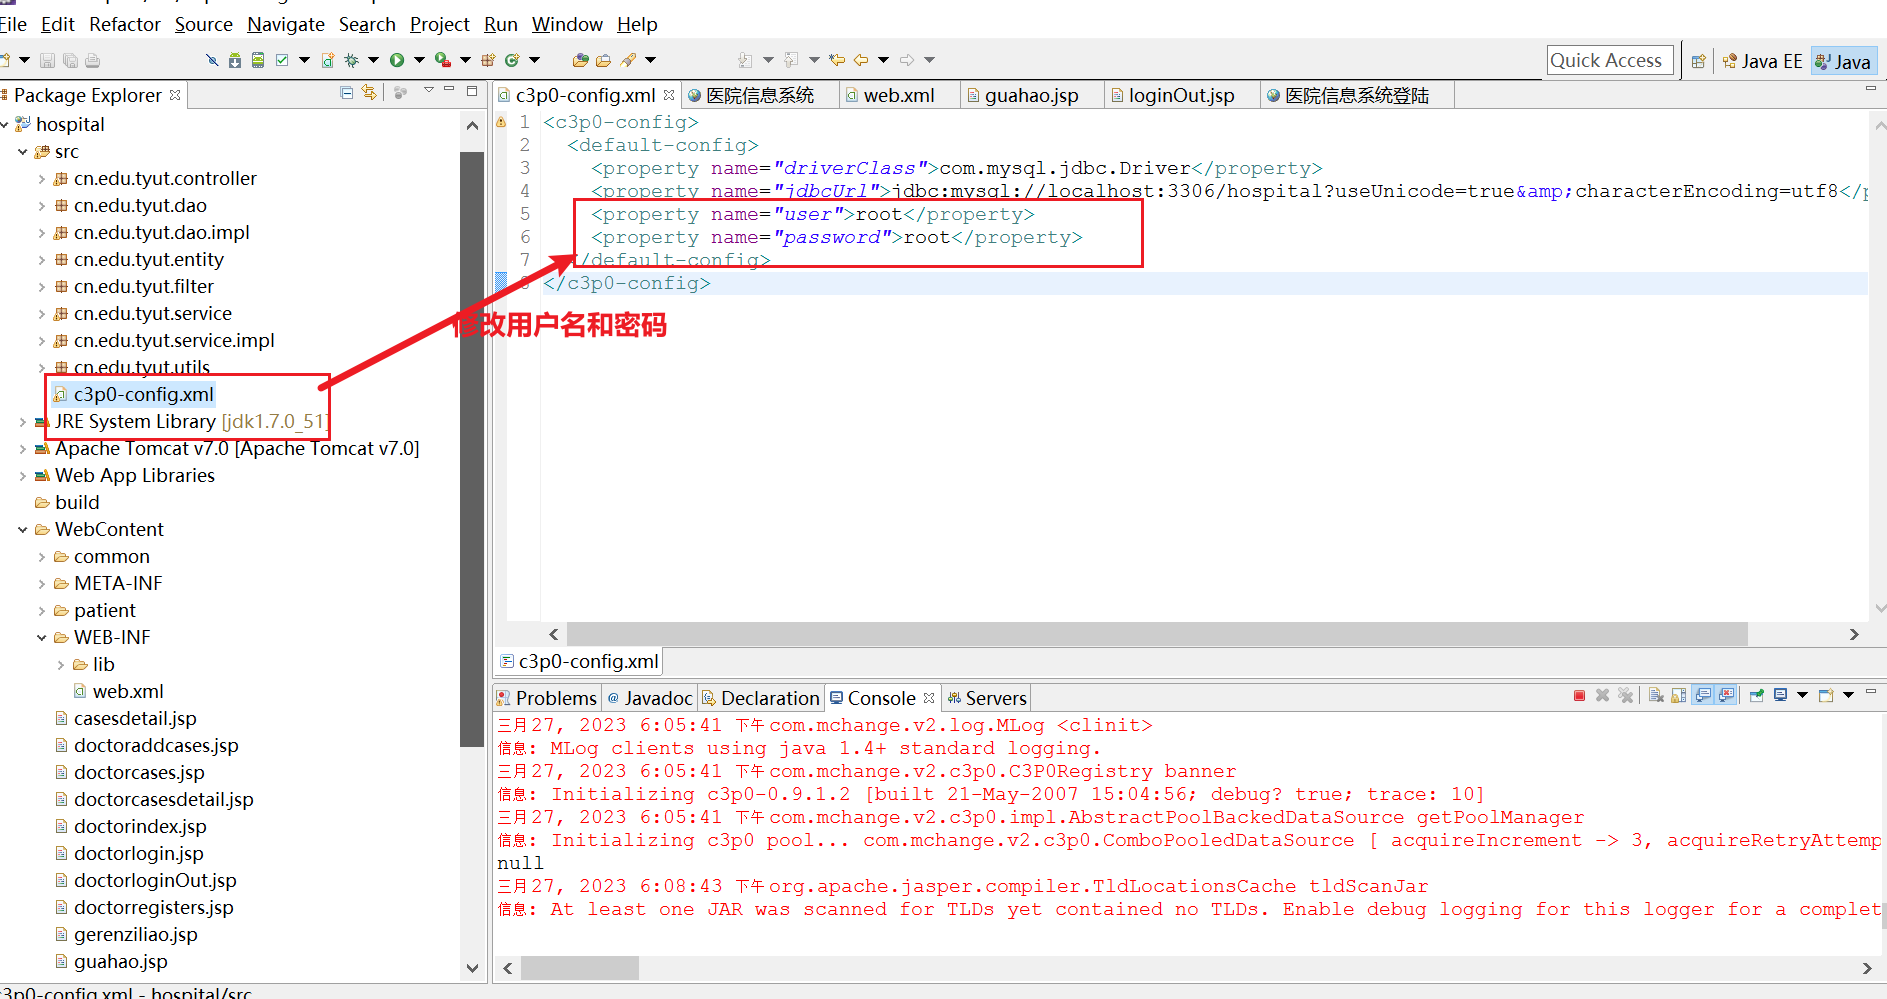Viewport: 1887px width, 999px height.
Task: Switch to Java perspective
Action: click(1843, 61)
